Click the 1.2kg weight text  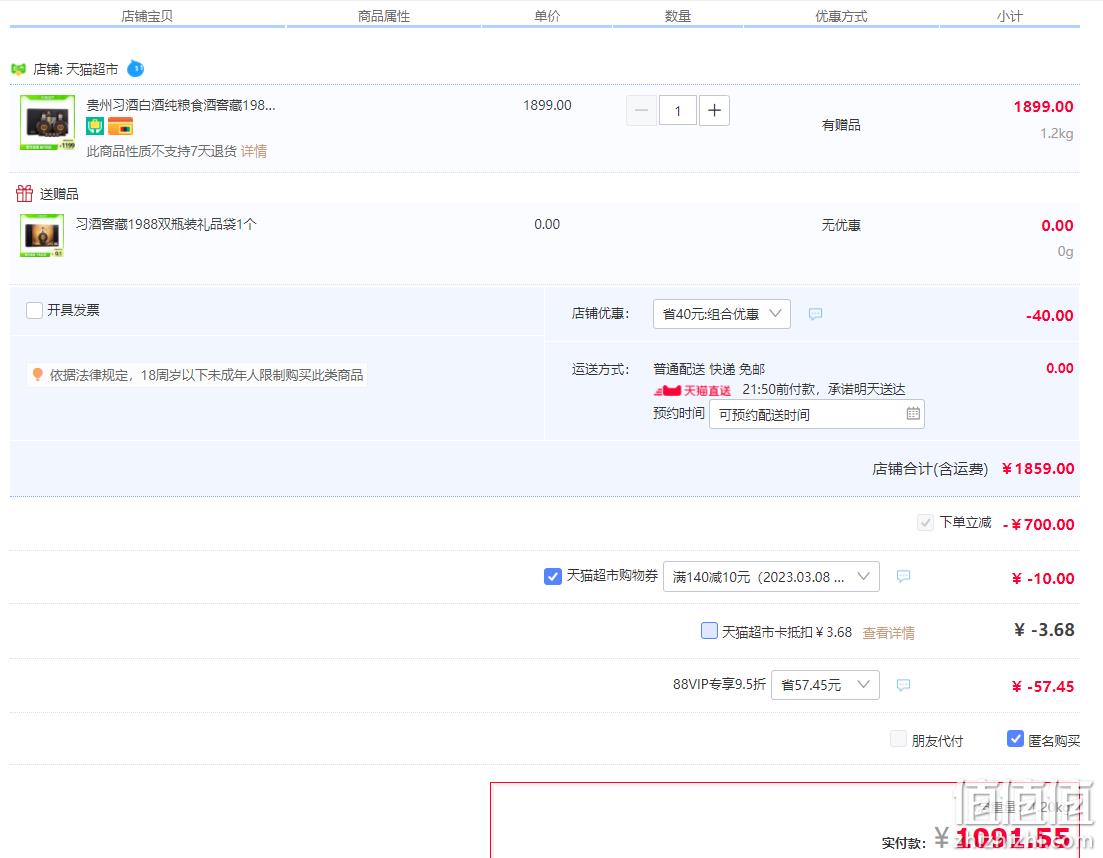click(1057, 134)
